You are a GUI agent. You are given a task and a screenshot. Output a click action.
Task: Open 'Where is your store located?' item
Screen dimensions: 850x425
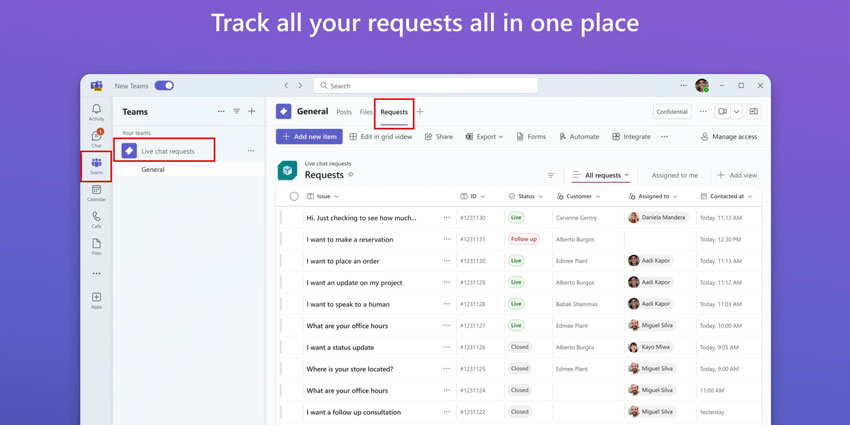pos(350,369)
